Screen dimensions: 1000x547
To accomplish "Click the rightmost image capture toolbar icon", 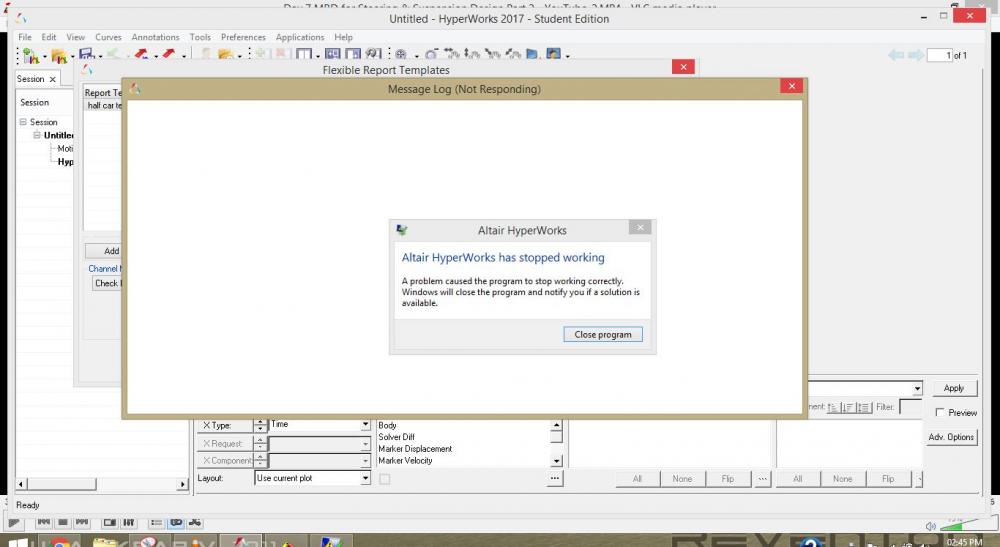I will pyautogui.click(x=554, y=55).
